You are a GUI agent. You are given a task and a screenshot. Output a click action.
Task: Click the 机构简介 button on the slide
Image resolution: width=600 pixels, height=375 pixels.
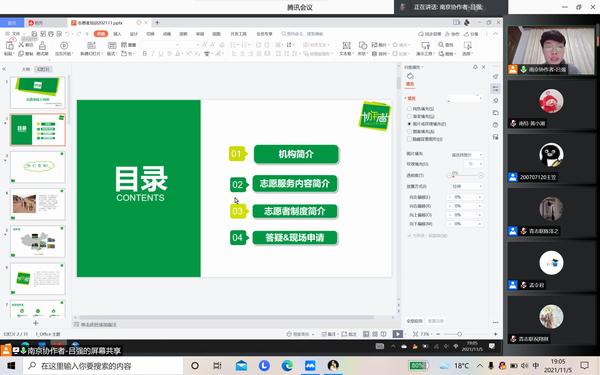pyautogui.click(x=296, y=154)
